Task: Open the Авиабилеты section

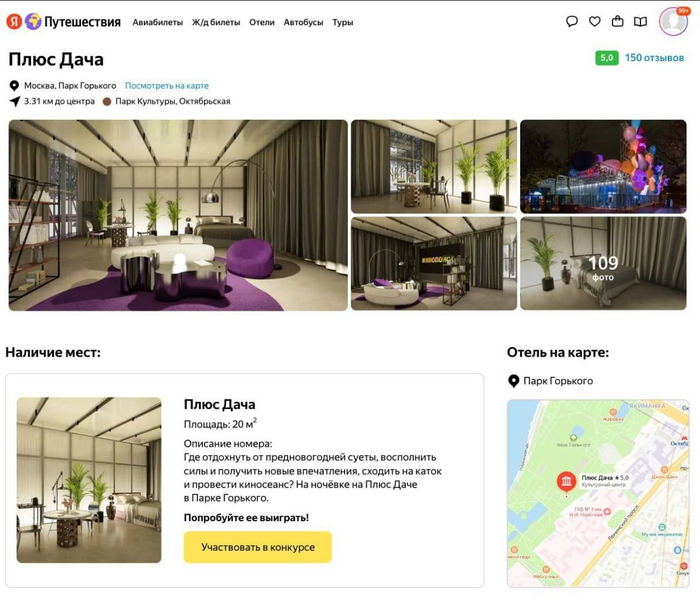Action: 158,22
